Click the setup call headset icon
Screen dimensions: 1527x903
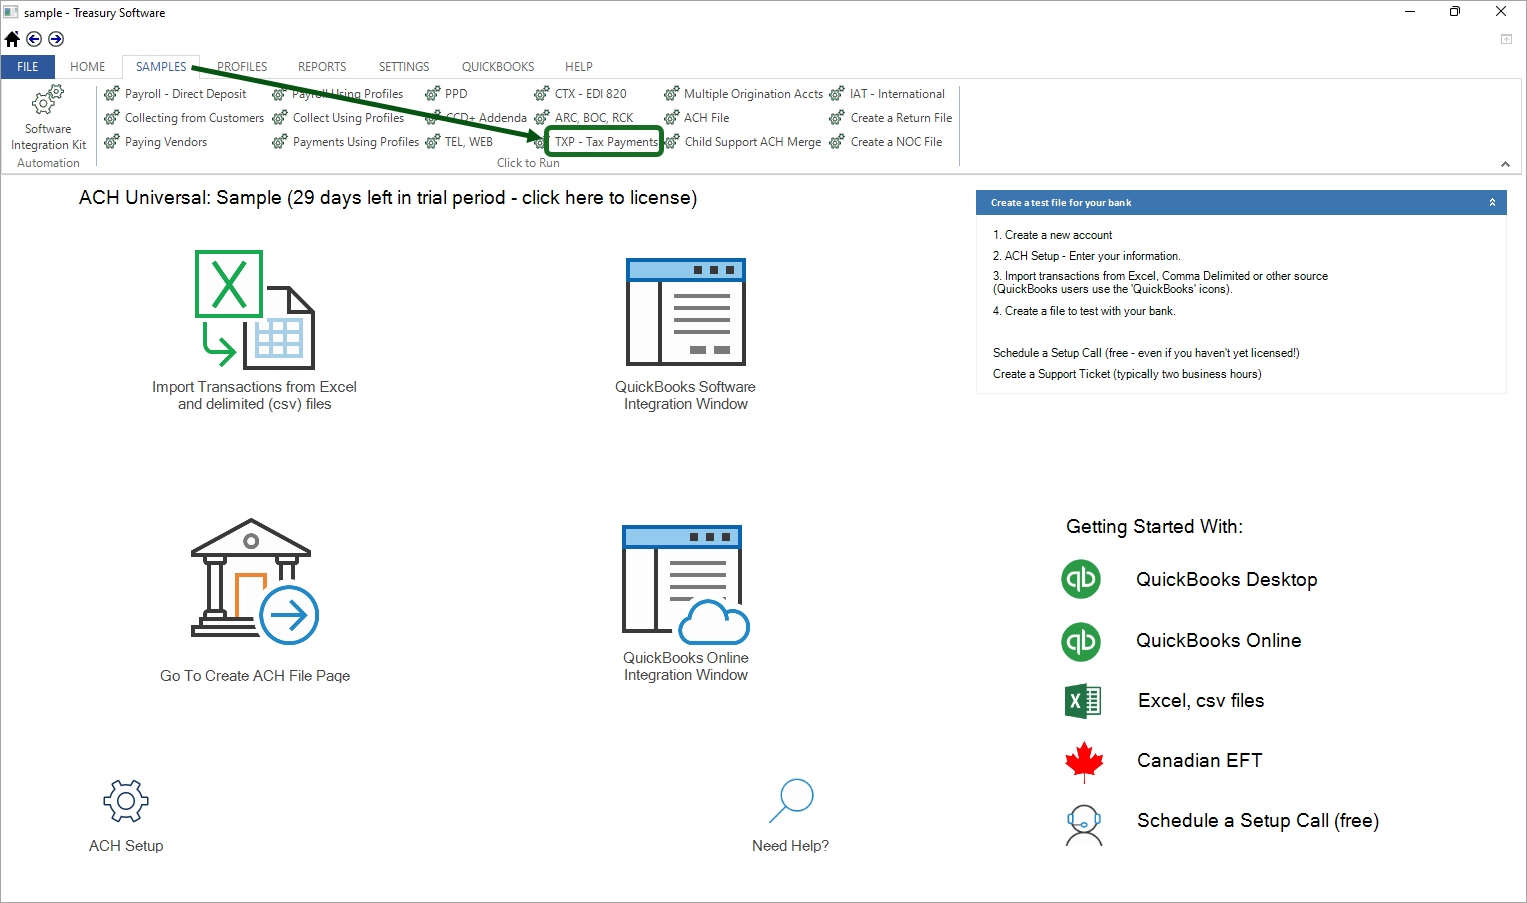pos(1084,825)
